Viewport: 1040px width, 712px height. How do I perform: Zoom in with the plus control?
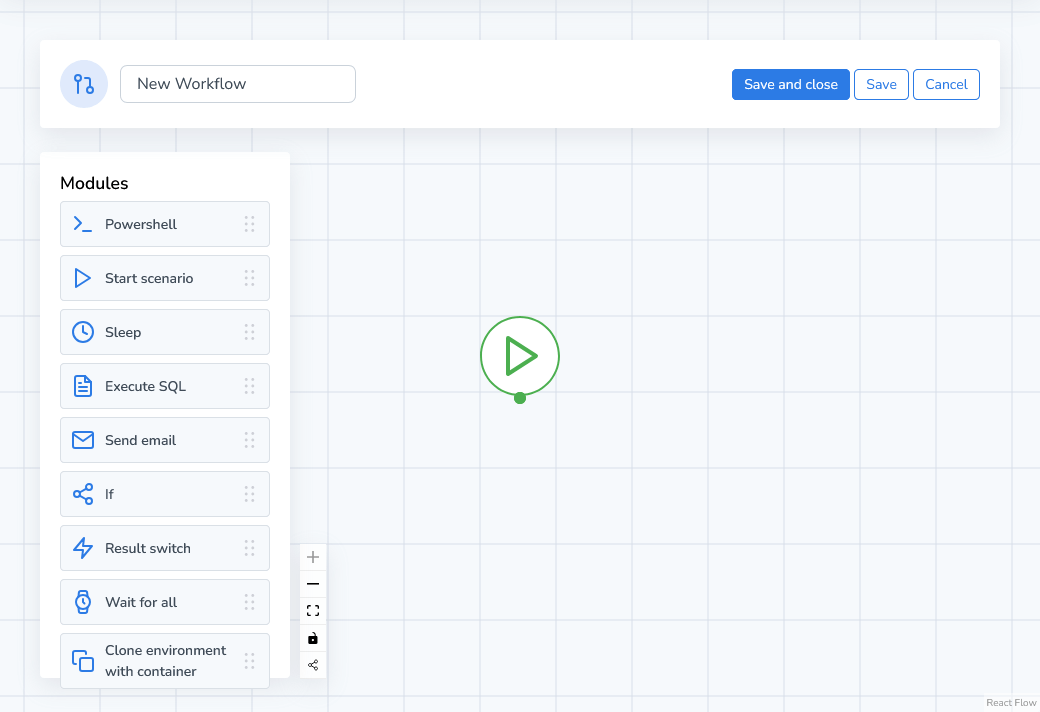tap(313, 557)
